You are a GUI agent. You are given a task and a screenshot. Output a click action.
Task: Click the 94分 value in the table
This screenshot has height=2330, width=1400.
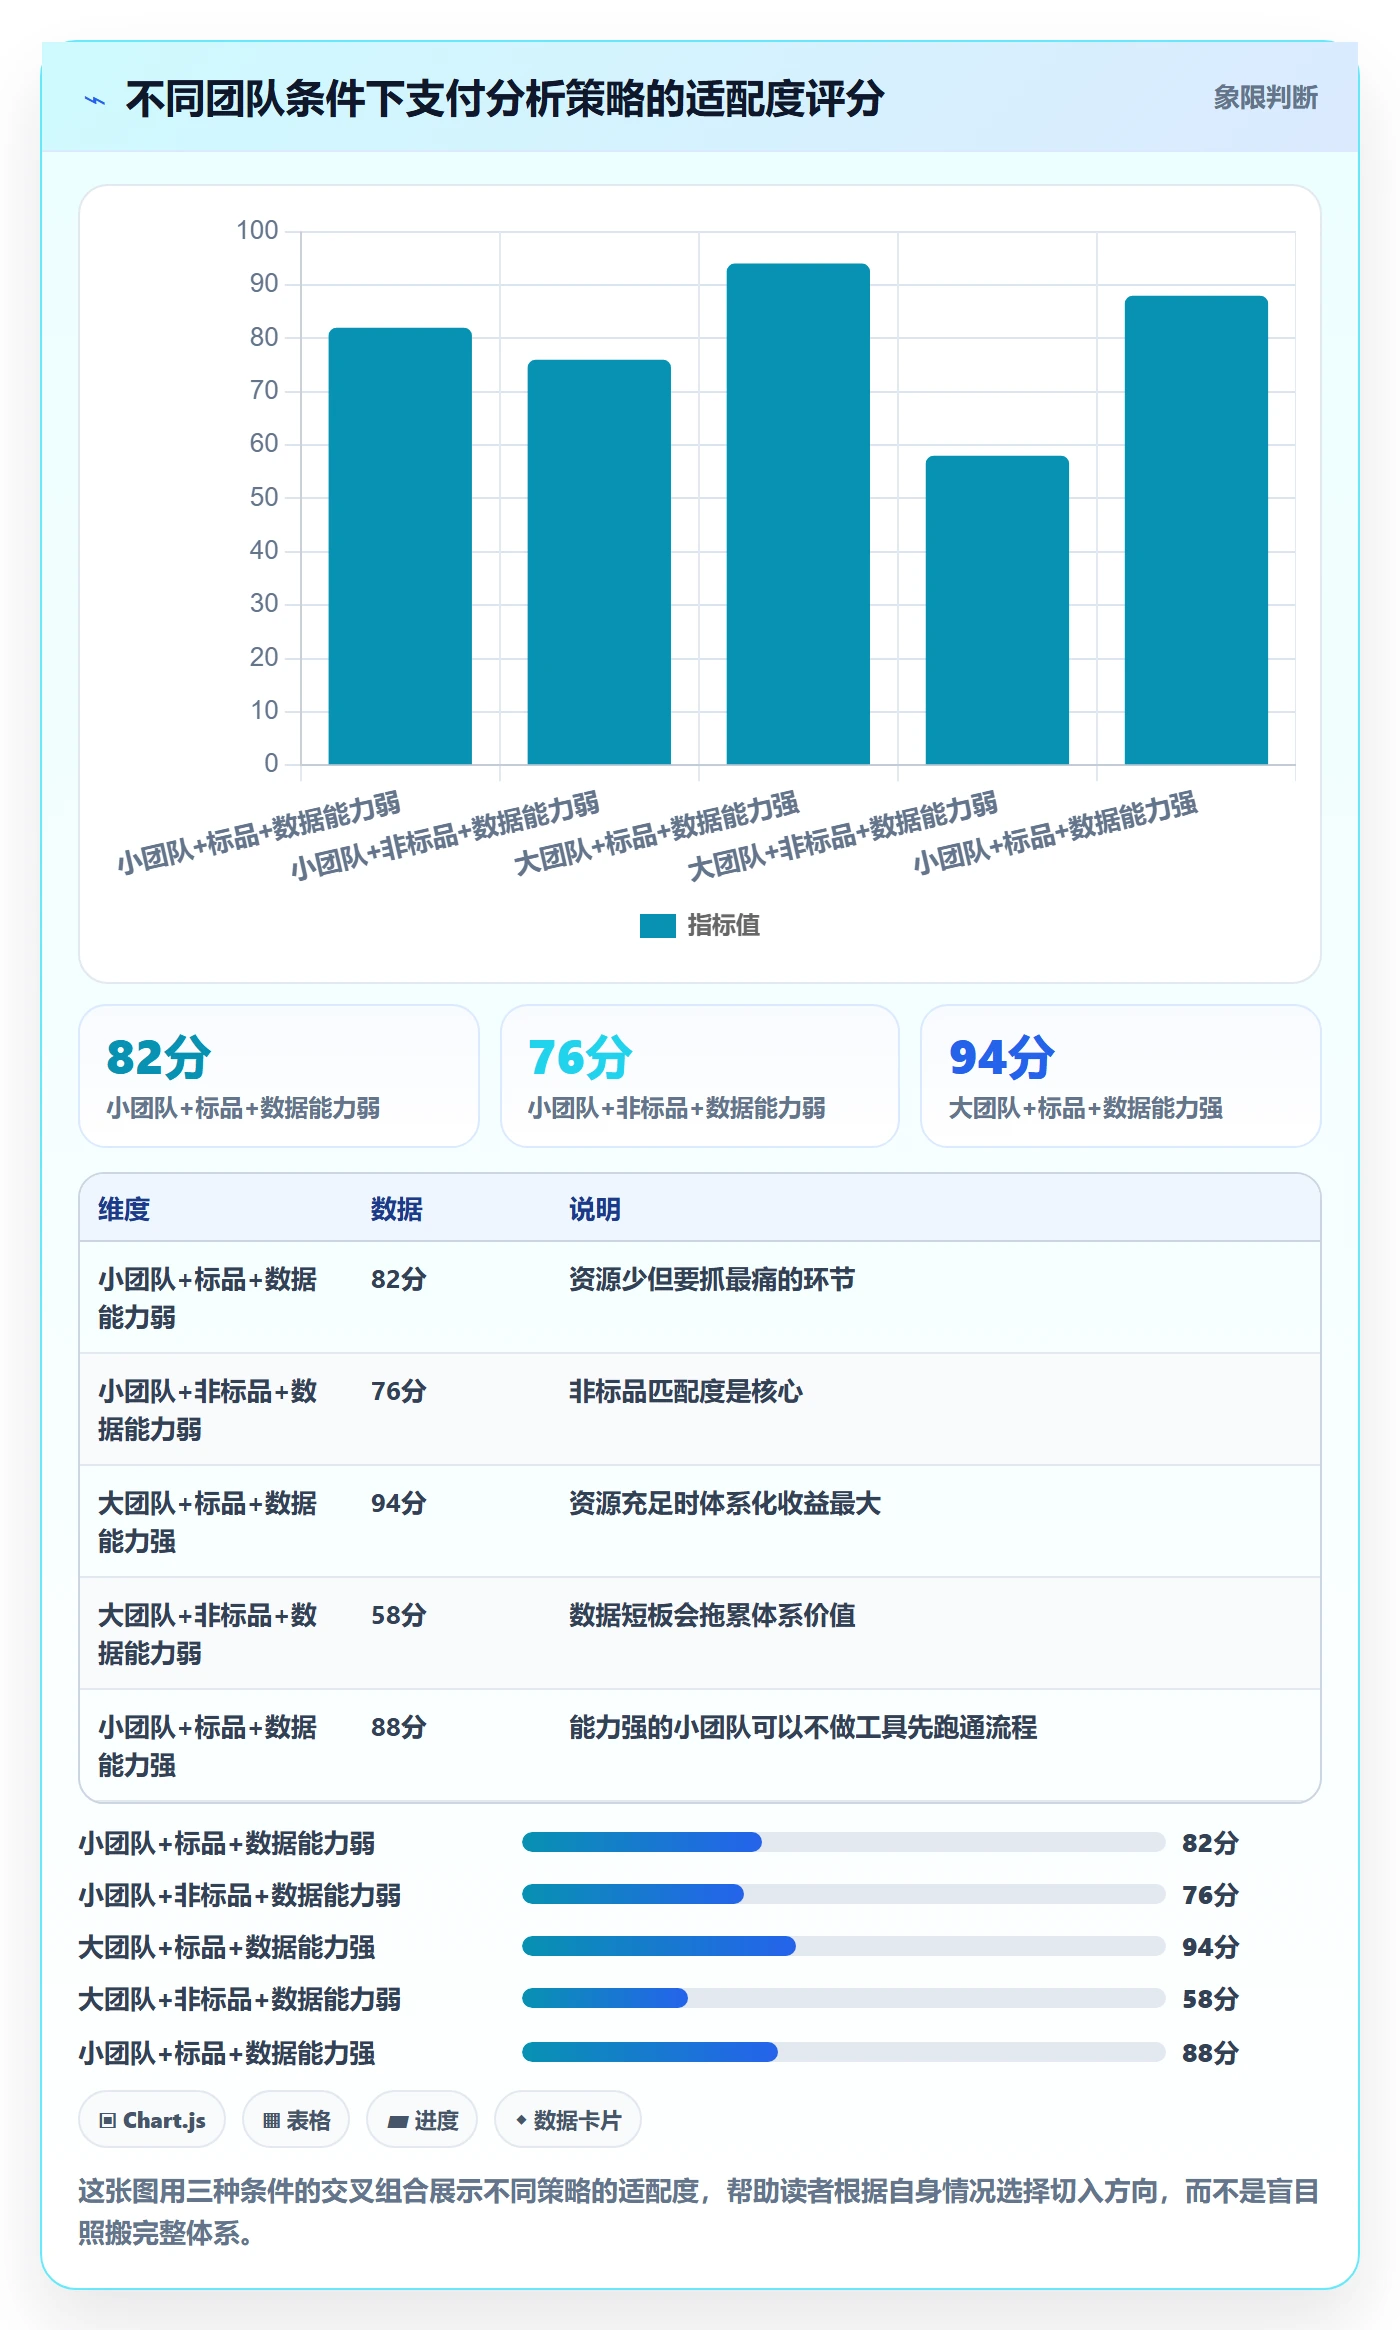(399, 1503)
